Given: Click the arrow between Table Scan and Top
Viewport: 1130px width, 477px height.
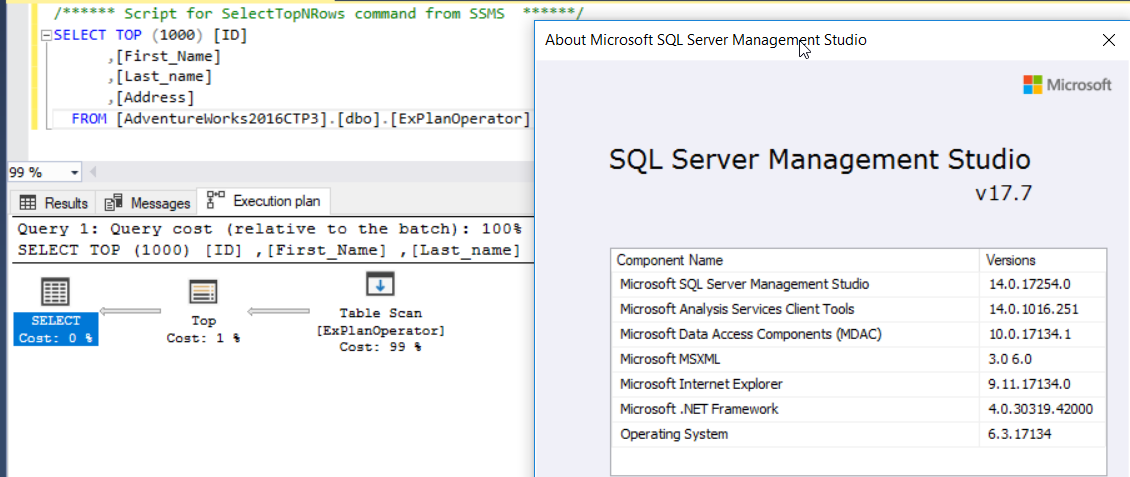Looking at the screenshot, I should coord(281,312).
